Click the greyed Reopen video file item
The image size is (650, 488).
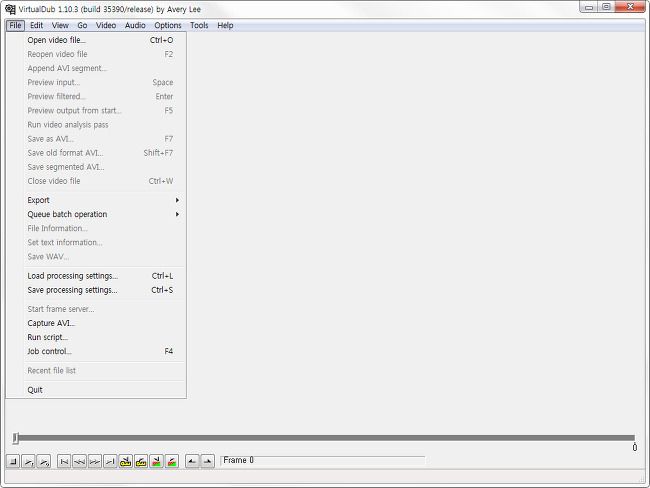click(96, 54)
